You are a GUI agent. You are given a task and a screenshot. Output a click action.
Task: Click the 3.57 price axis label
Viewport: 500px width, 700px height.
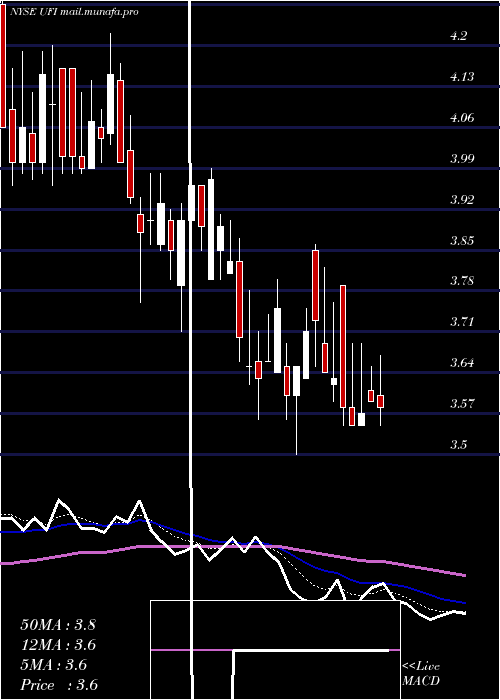click(x=462, y=404)
